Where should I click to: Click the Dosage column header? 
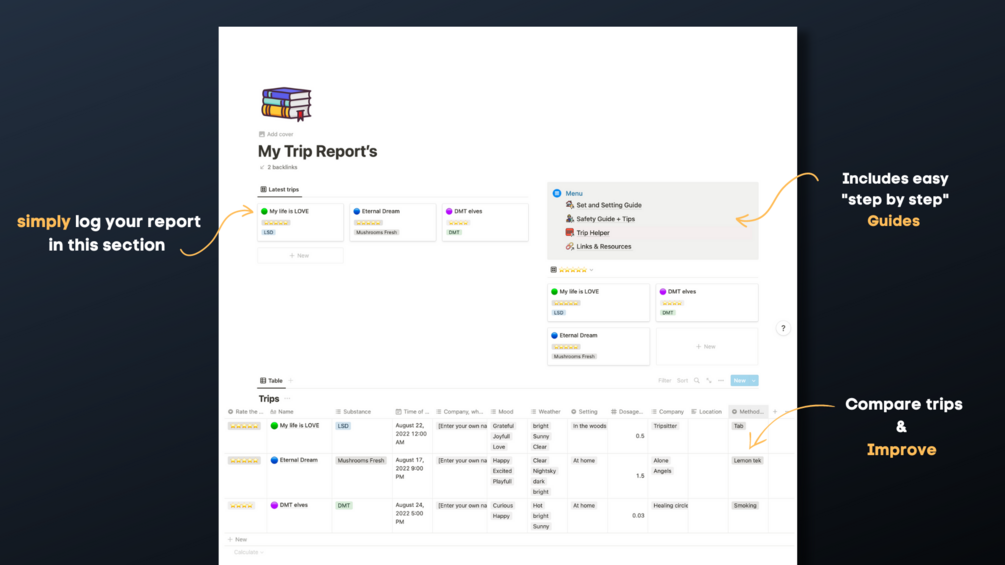pyautogui.click(x=627, y=412)
